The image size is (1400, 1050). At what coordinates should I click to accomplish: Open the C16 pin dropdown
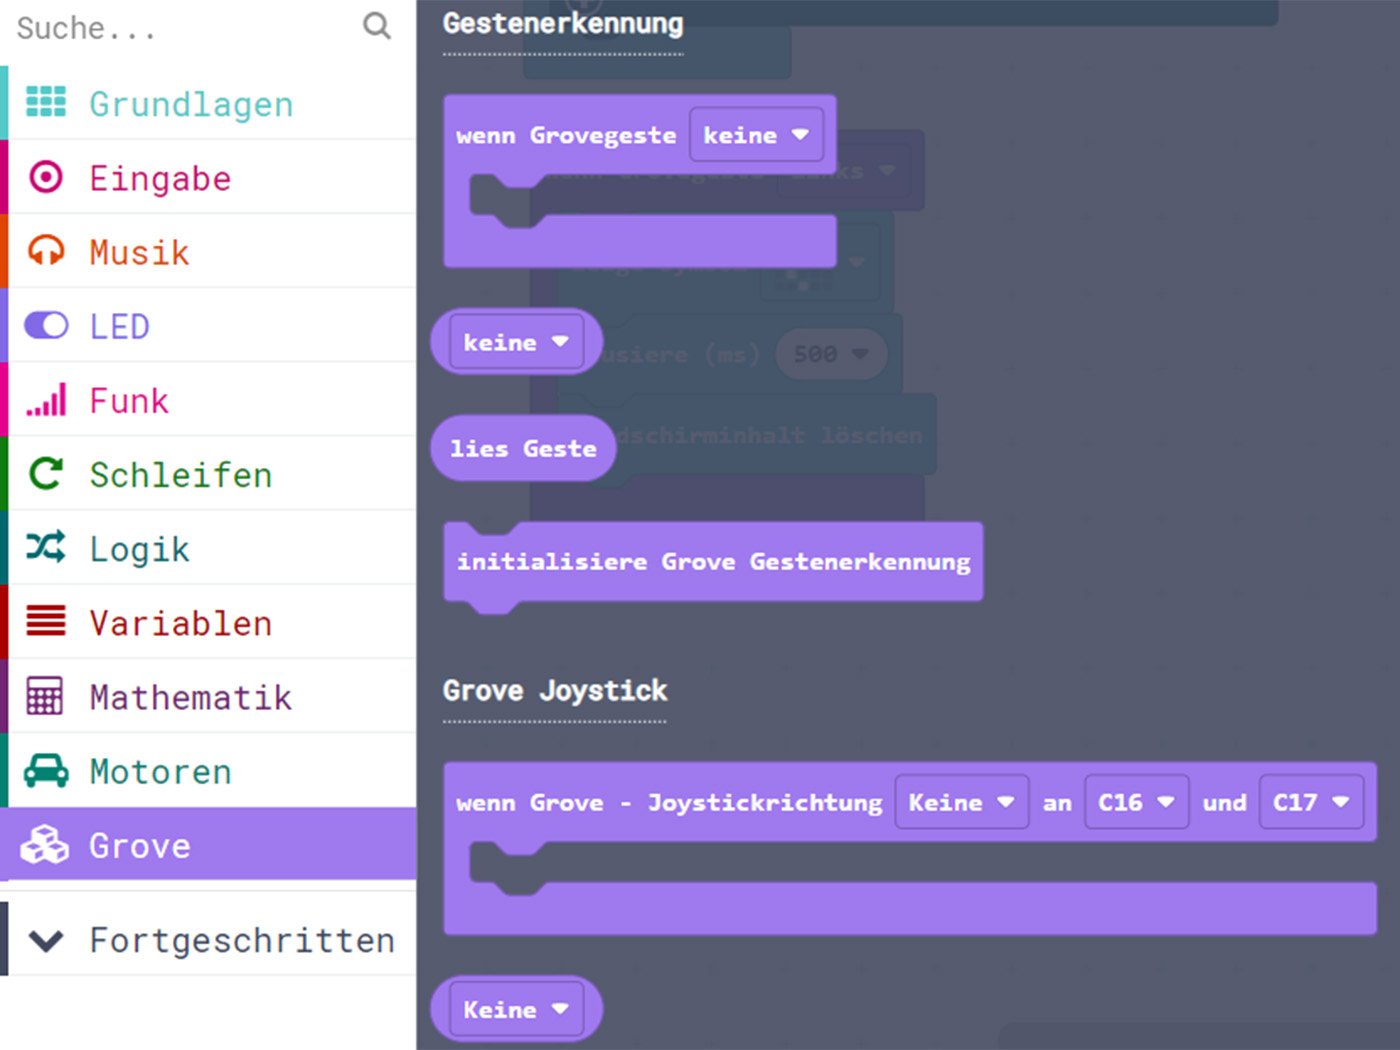[x=1136, y=802]
